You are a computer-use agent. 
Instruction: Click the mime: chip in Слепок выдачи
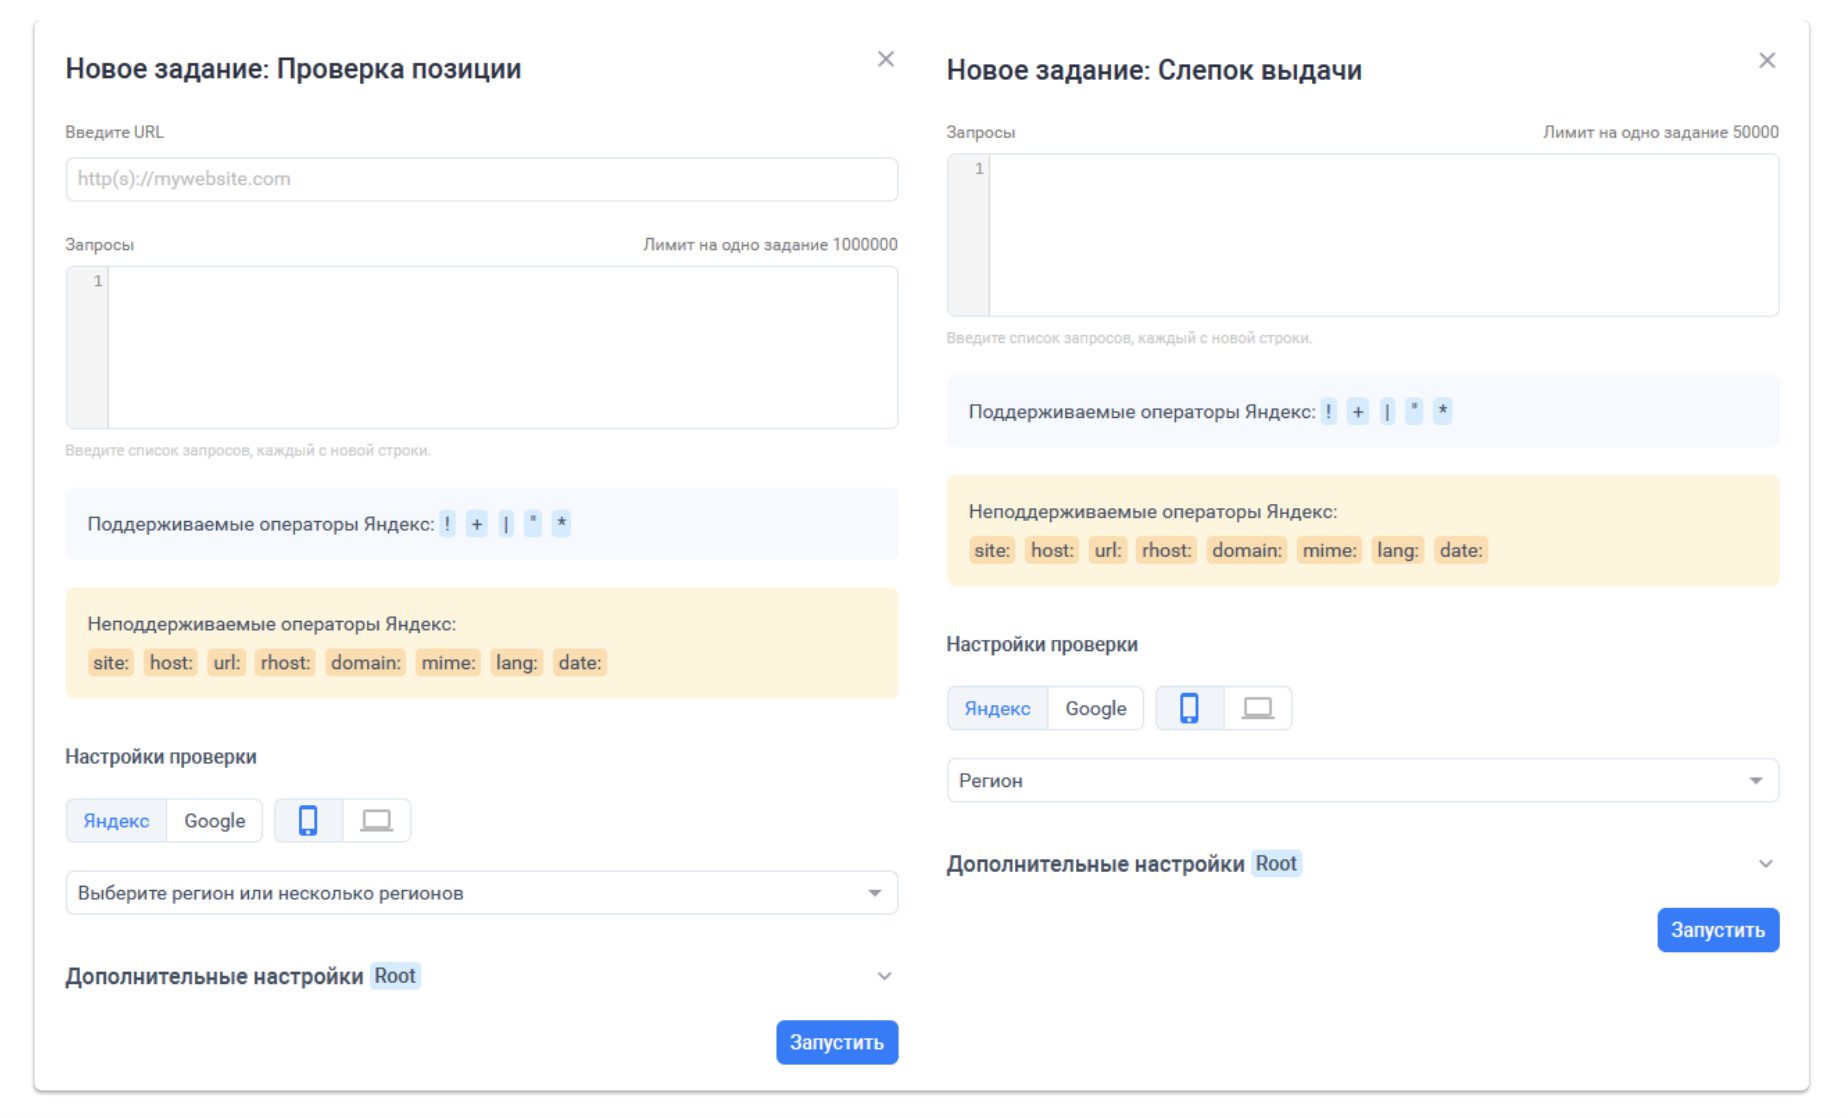pyautogui.click(x=1329, y=550)
